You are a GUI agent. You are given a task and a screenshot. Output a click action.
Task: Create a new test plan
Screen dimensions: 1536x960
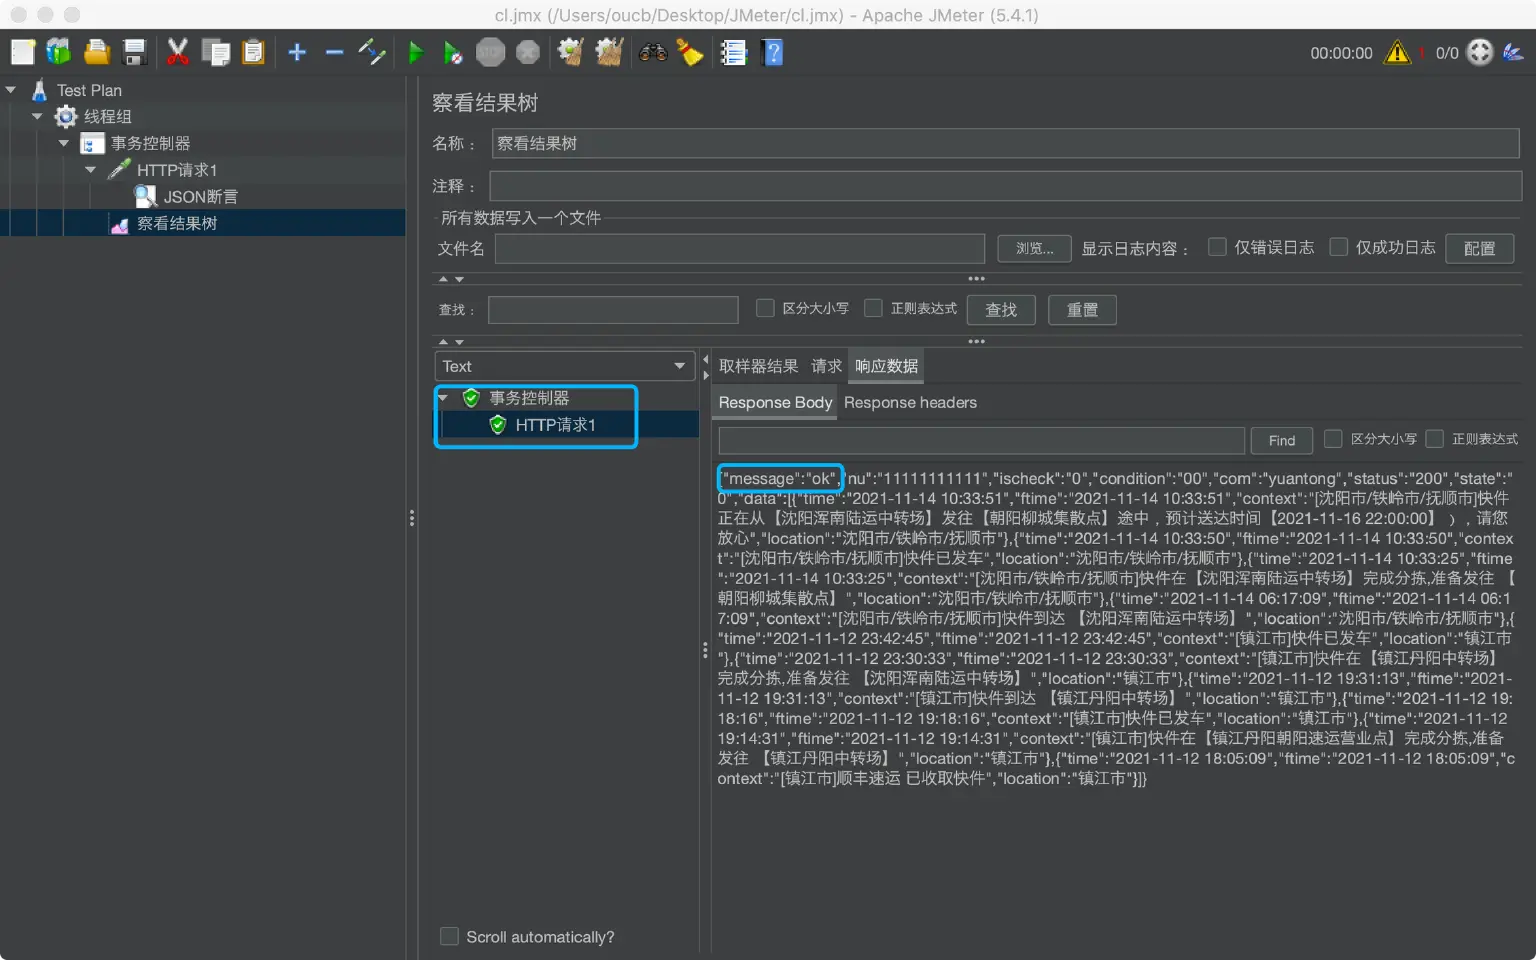tap(22, 52)
